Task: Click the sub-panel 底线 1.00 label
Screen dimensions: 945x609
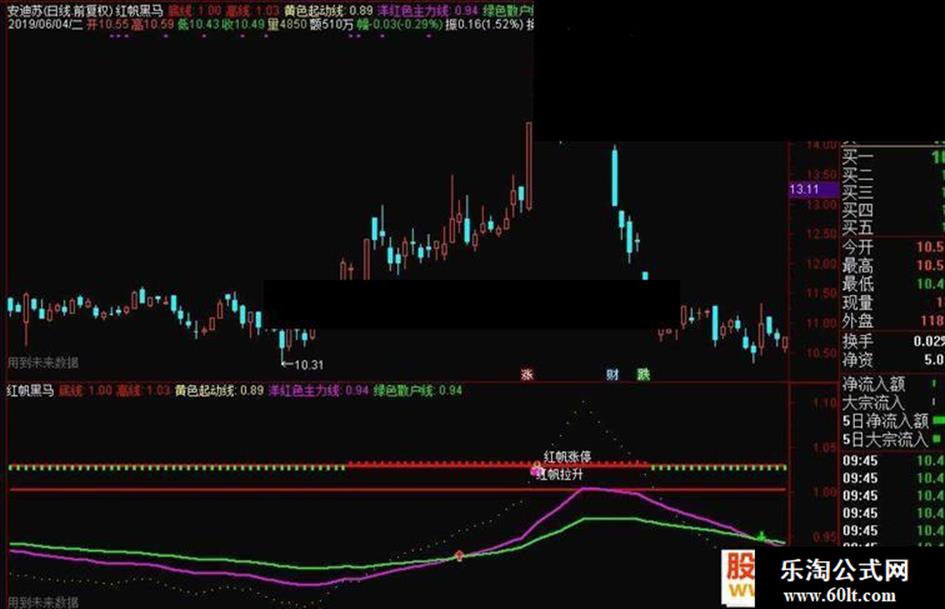Action: click(86, 391)
